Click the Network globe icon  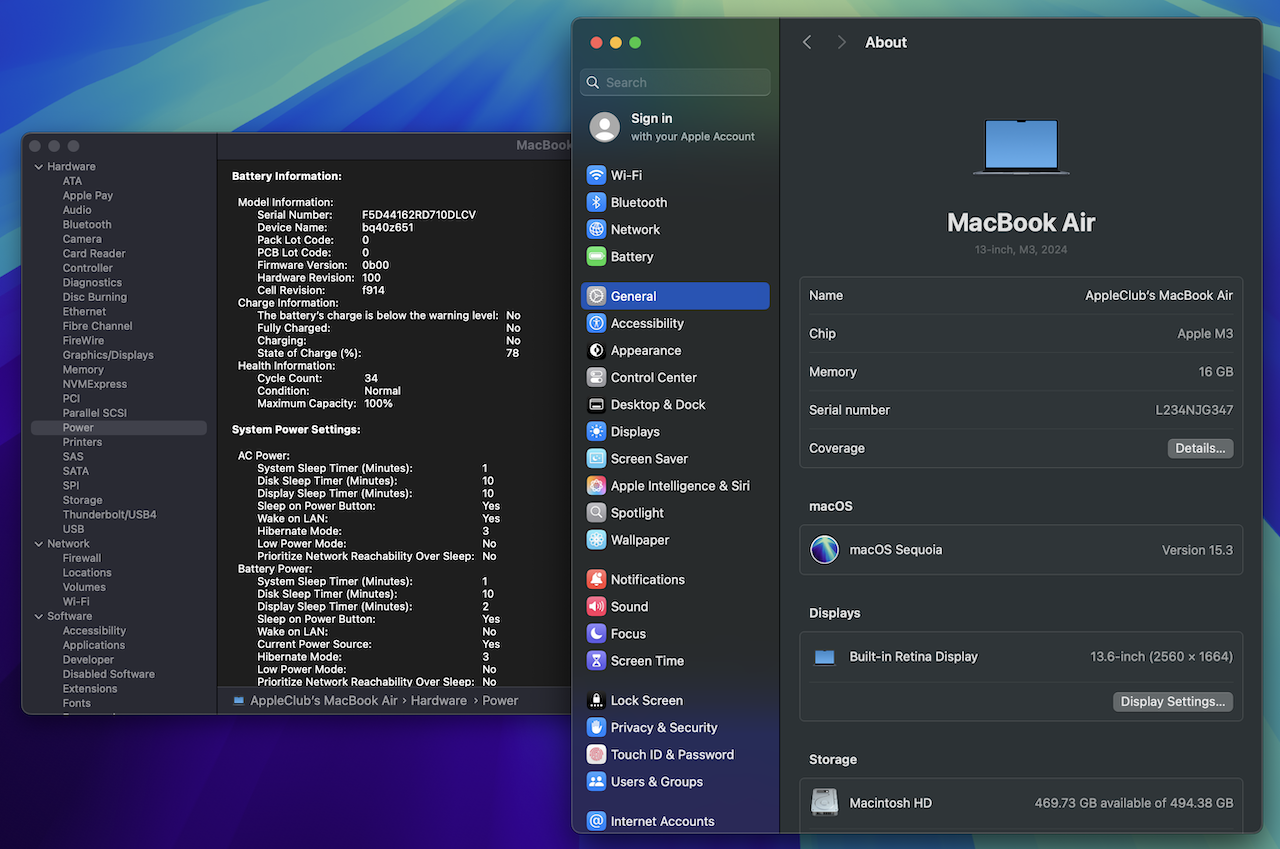click(596, 229)
